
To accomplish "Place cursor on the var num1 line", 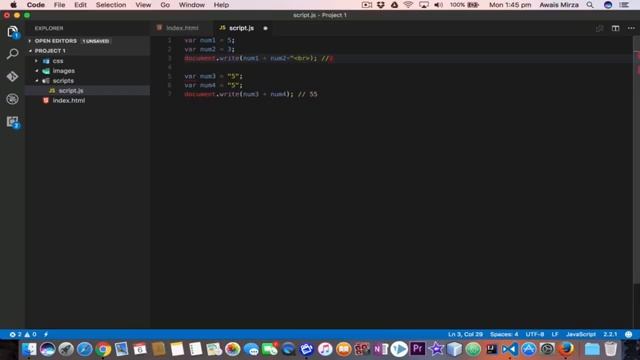I will (209, 40).
